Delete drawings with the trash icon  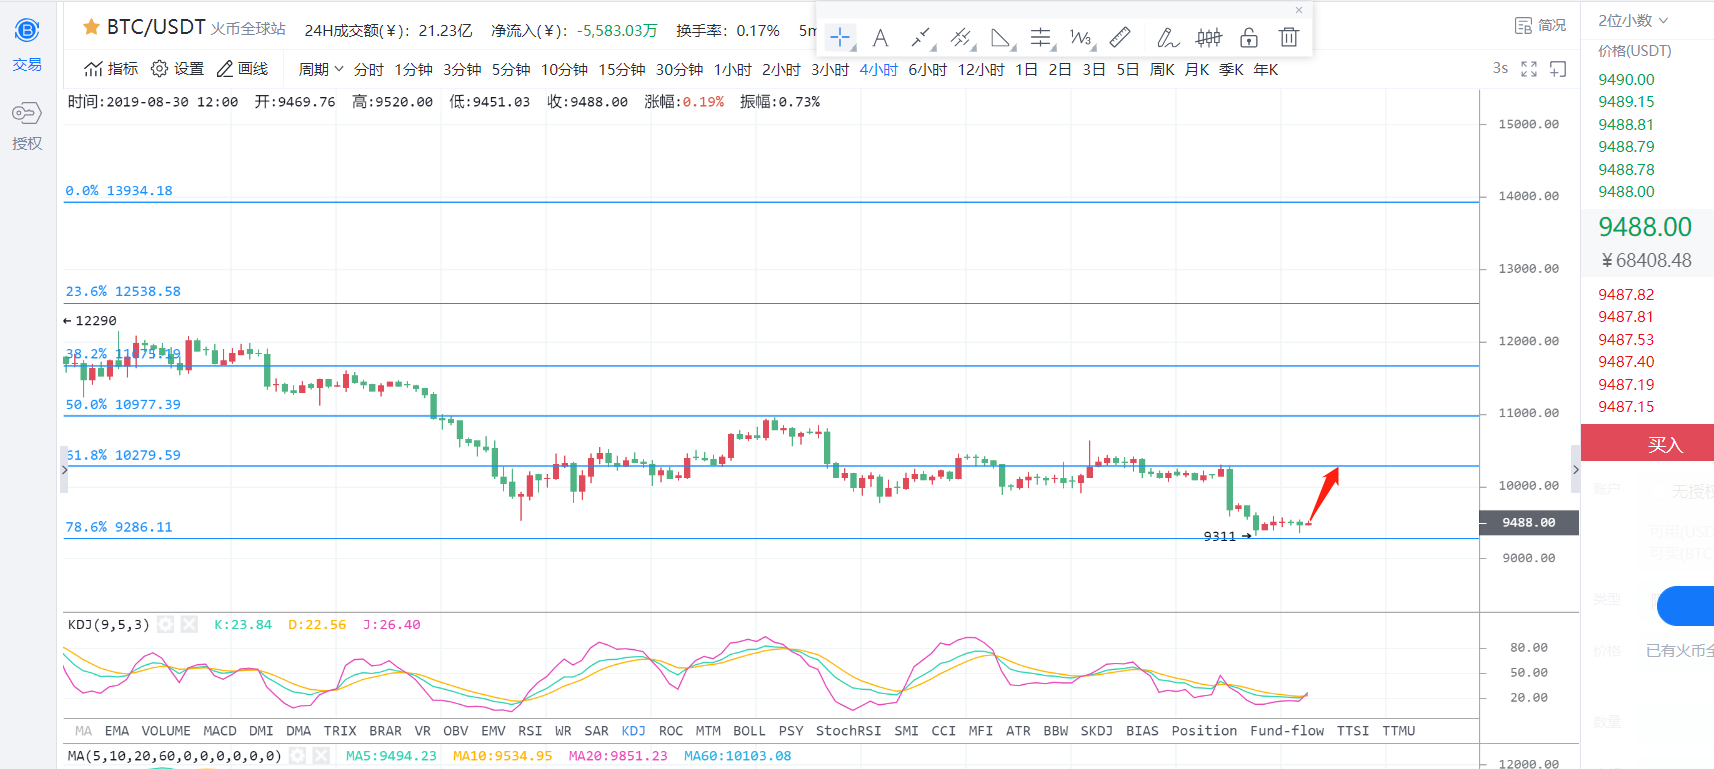pyautogui.click(x=1289, y=38)
